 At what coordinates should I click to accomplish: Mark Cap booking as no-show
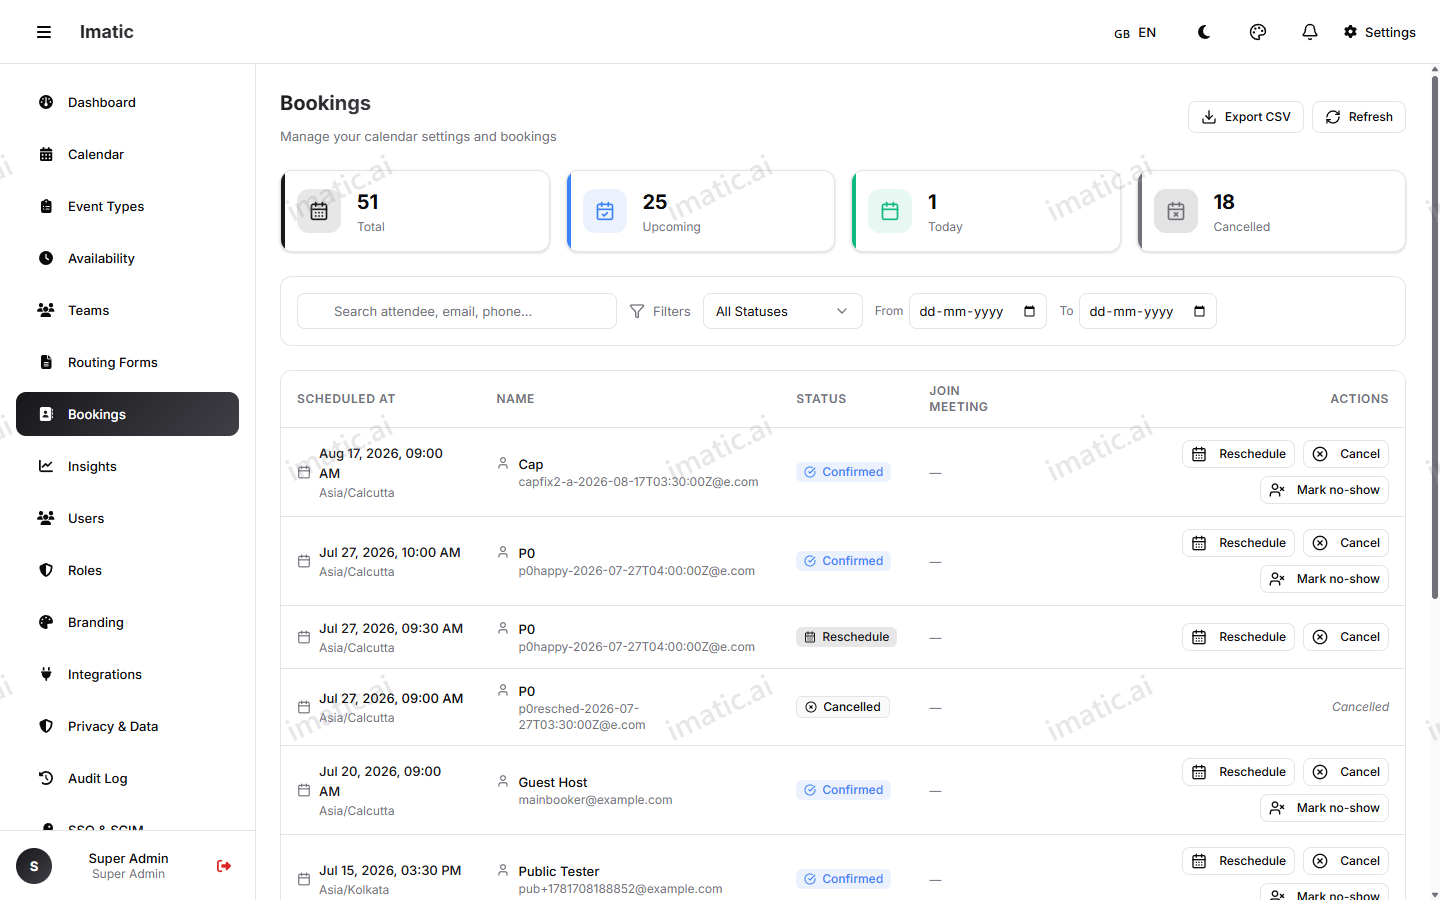click(x=1325, y=490)
